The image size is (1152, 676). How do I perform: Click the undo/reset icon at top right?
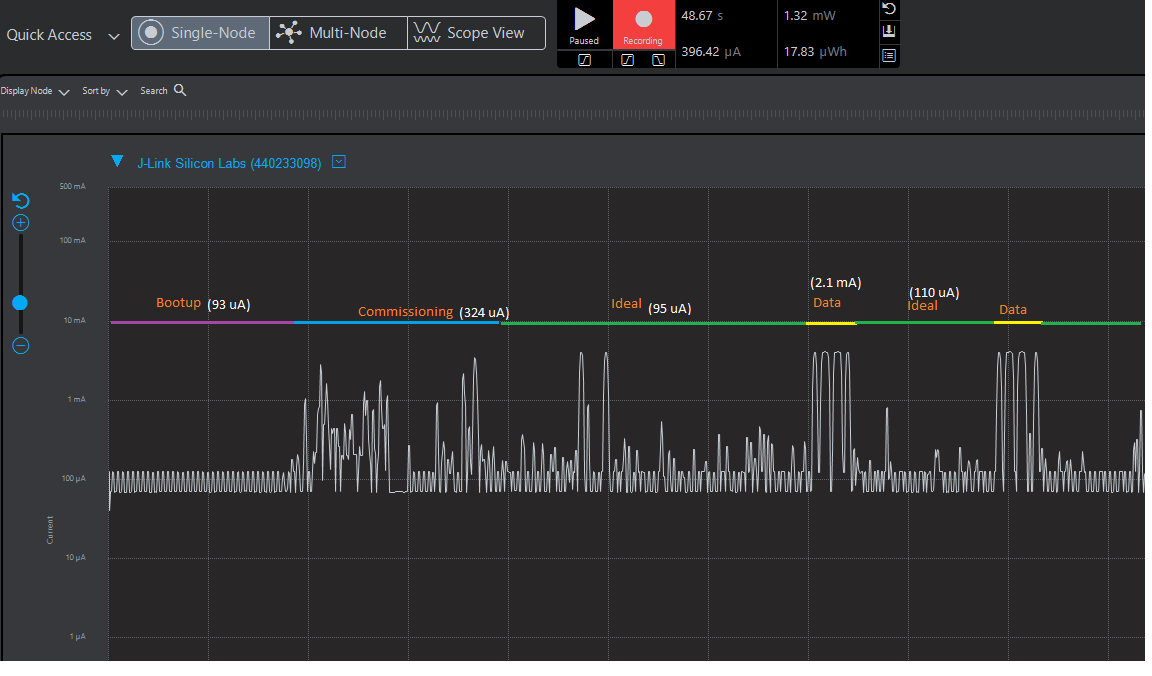(889, 9)
